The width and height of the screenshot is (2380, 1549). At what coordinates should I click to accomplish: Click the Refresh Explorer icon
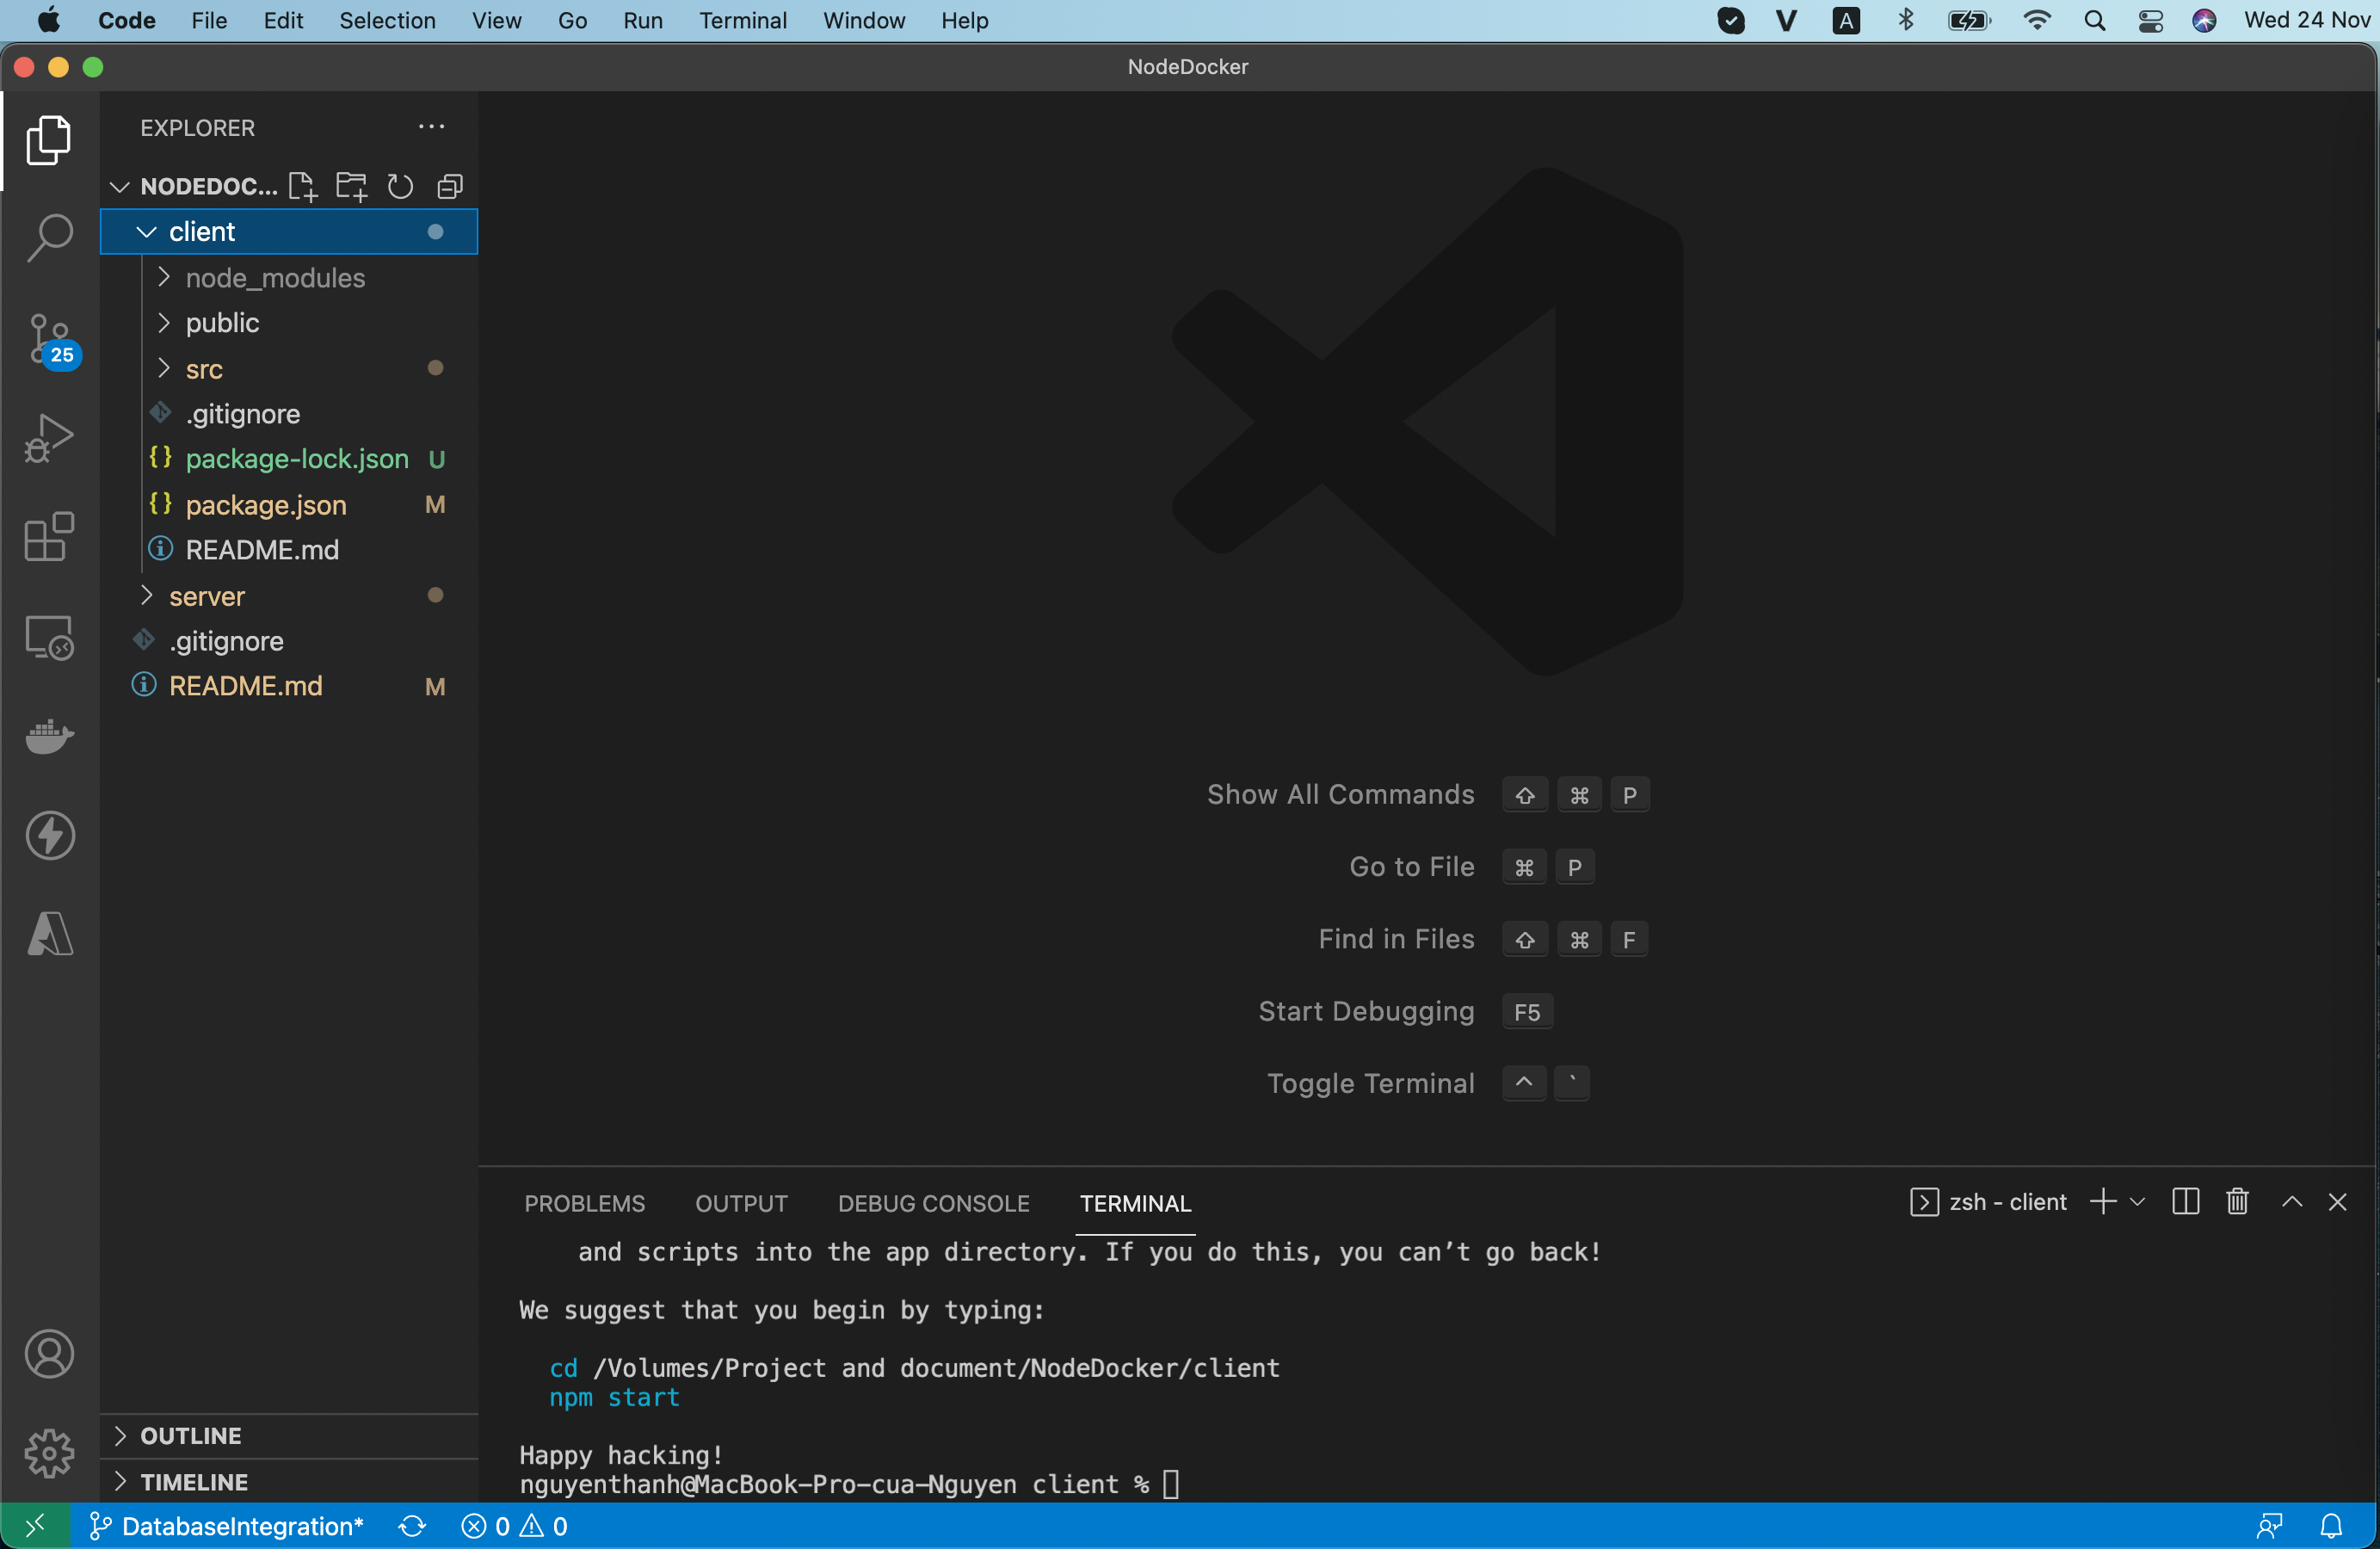pyautogui.click(x=399, y=186)
